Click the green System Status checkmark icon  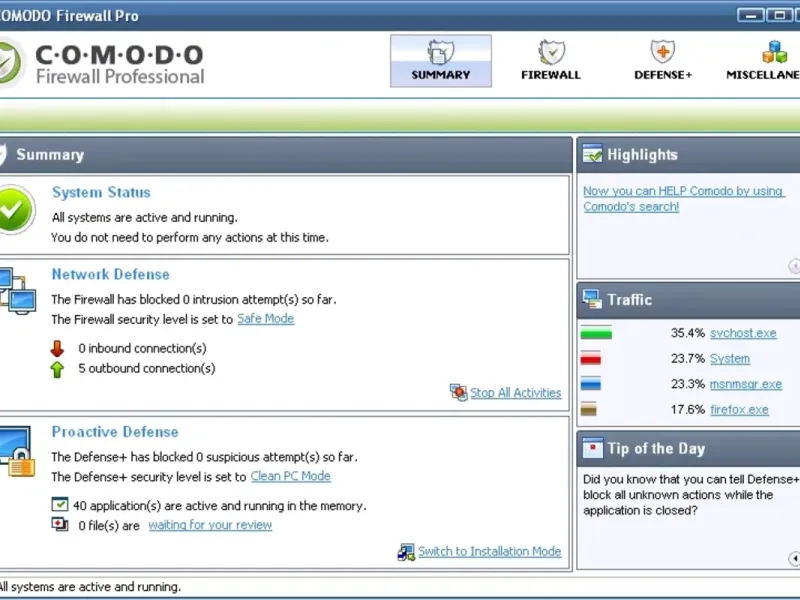(x=16, y=210)
